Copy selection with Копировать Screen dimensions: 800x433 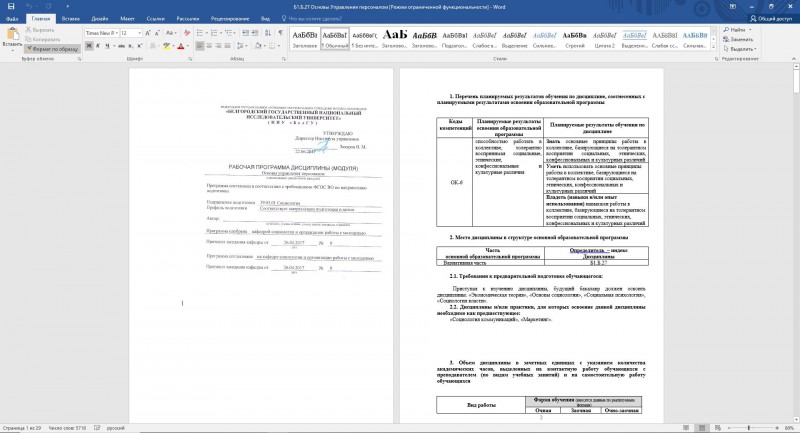pyautogui.click(x=42, y=39)
